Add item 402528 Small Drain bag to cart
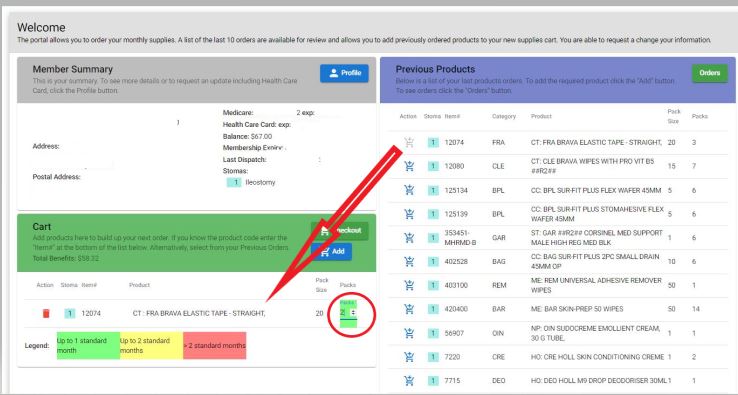This screenshot has width=738, height=395. [409, 261]
